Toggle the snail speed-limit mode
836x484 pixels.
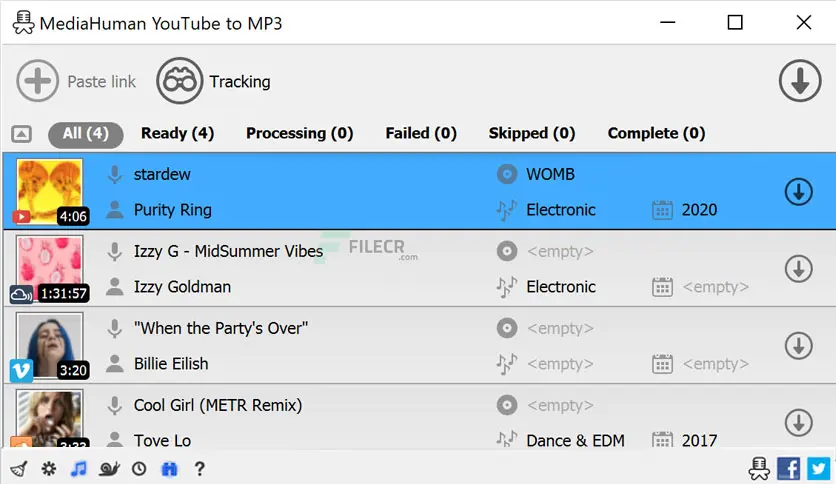tap(109, 468)
